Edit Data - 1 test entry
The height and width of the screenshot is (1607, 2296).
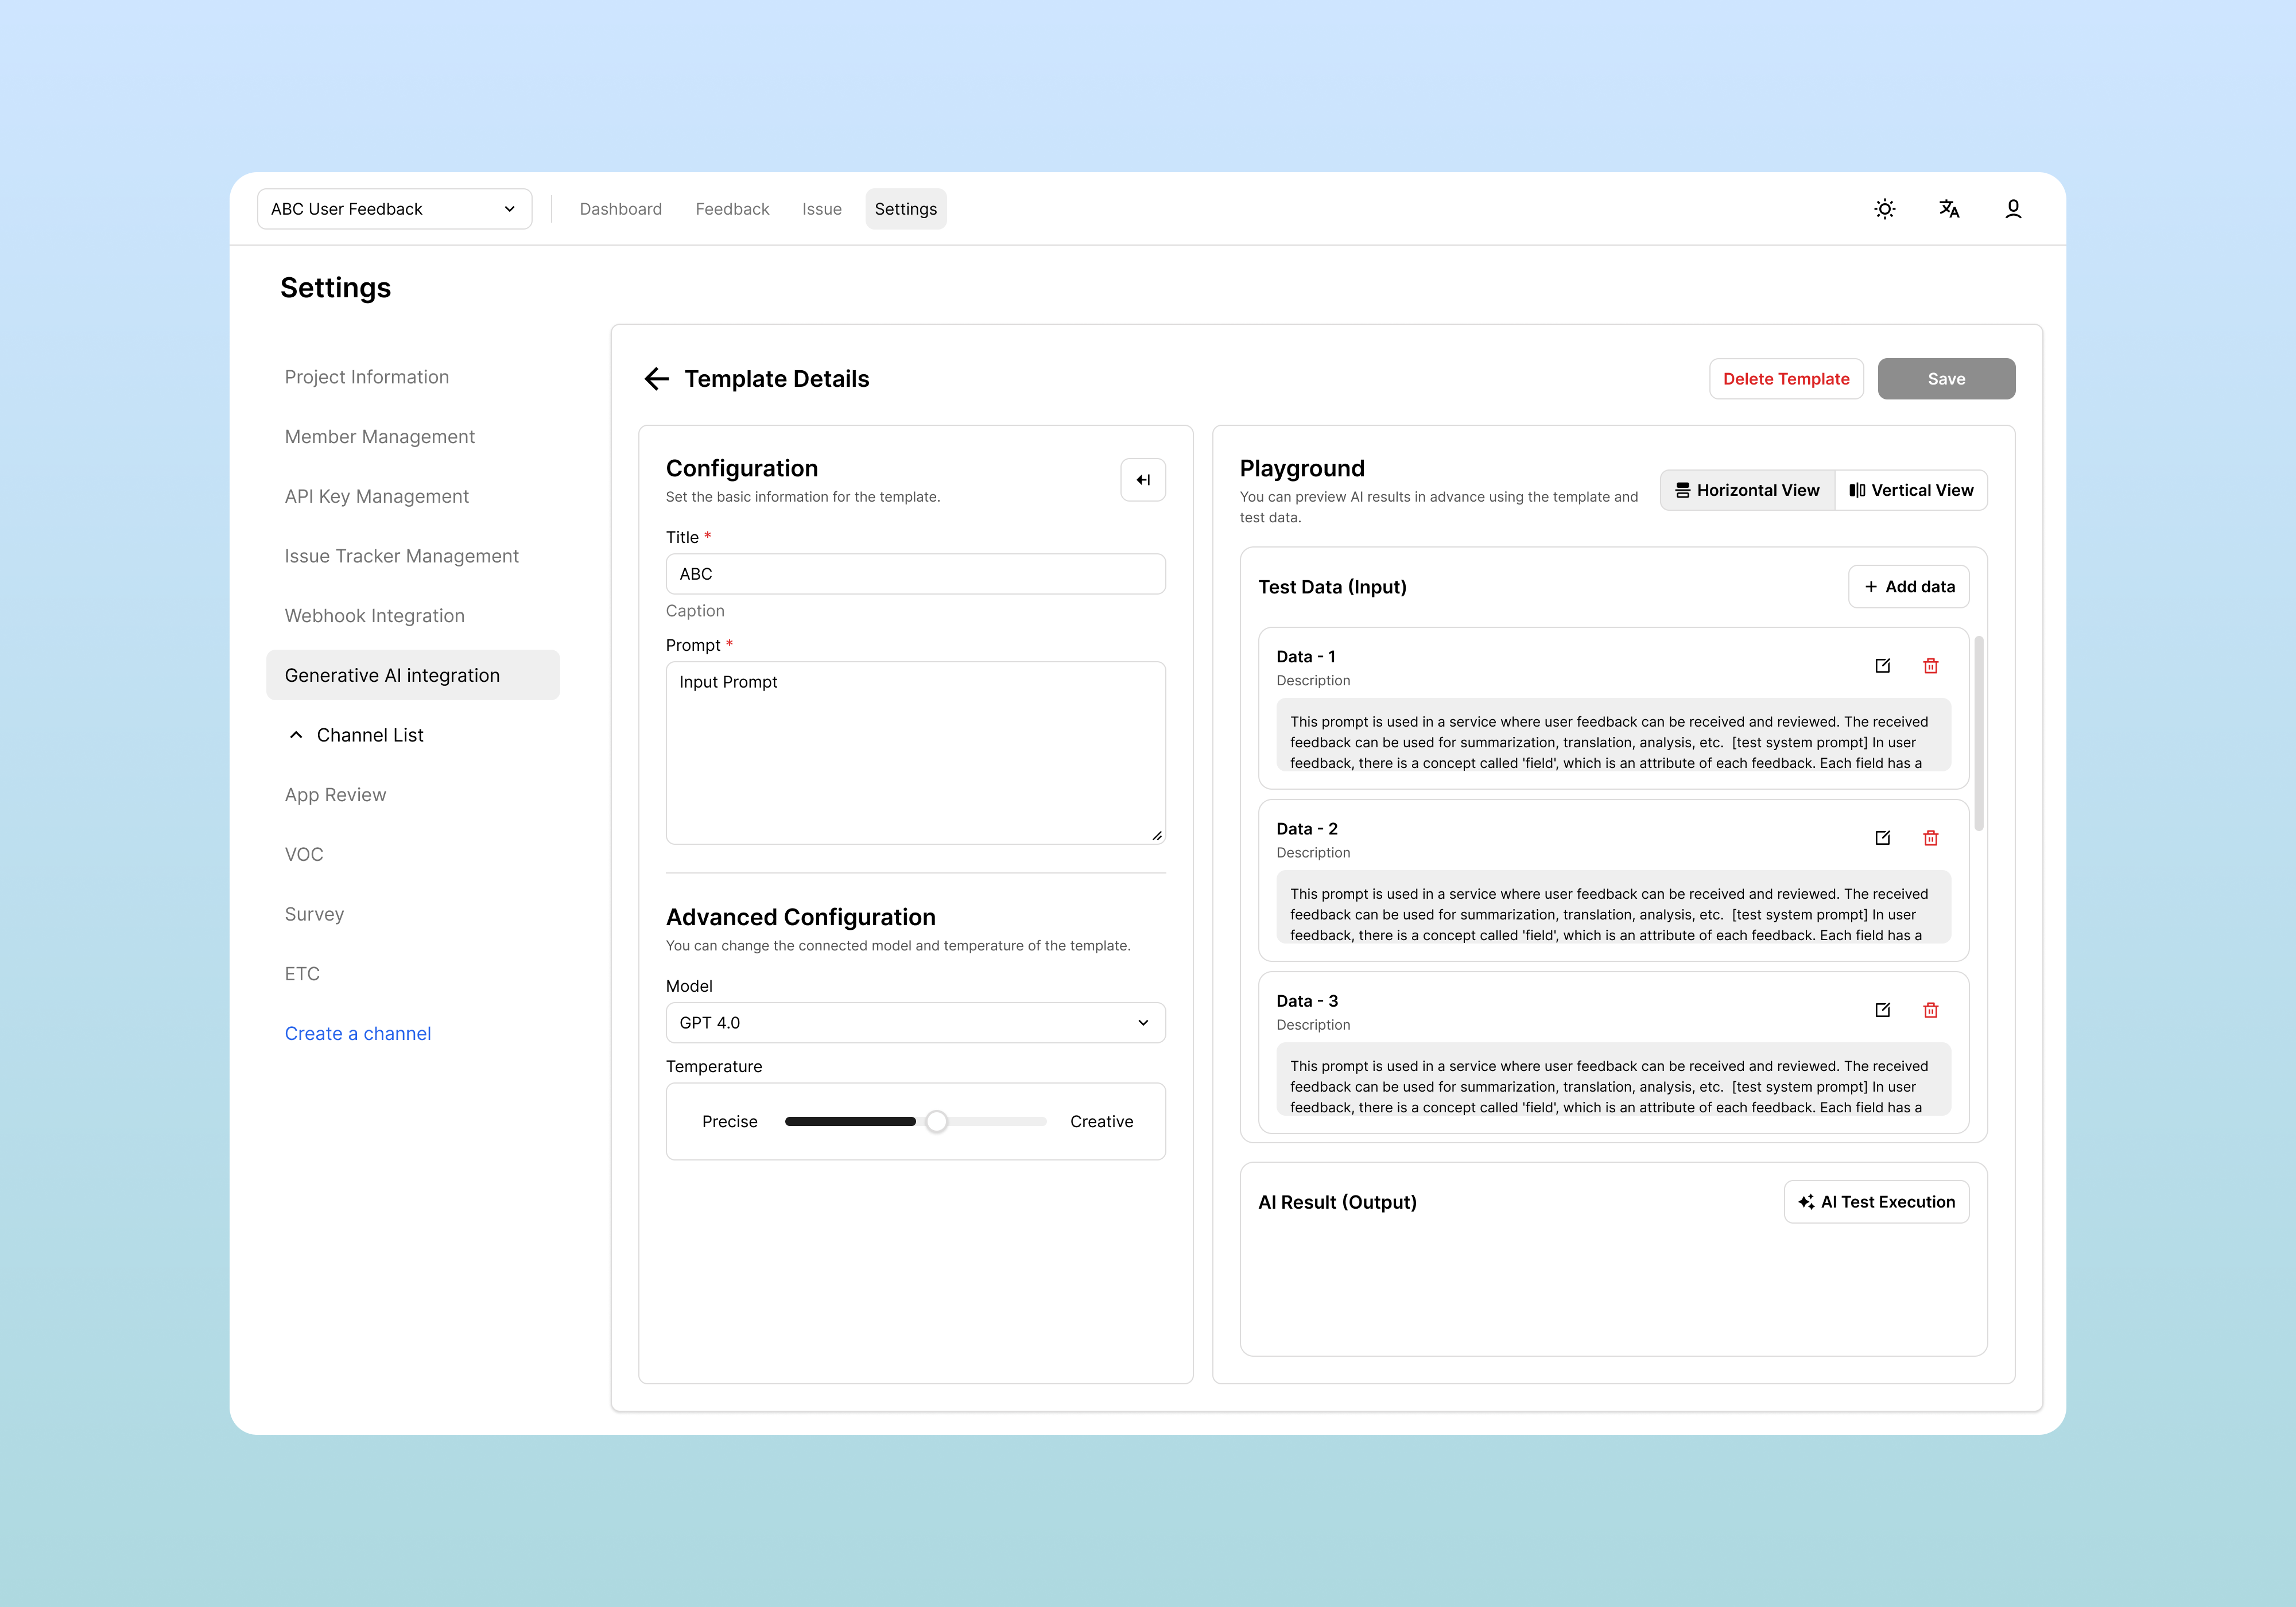click(x=1882, y=666)
